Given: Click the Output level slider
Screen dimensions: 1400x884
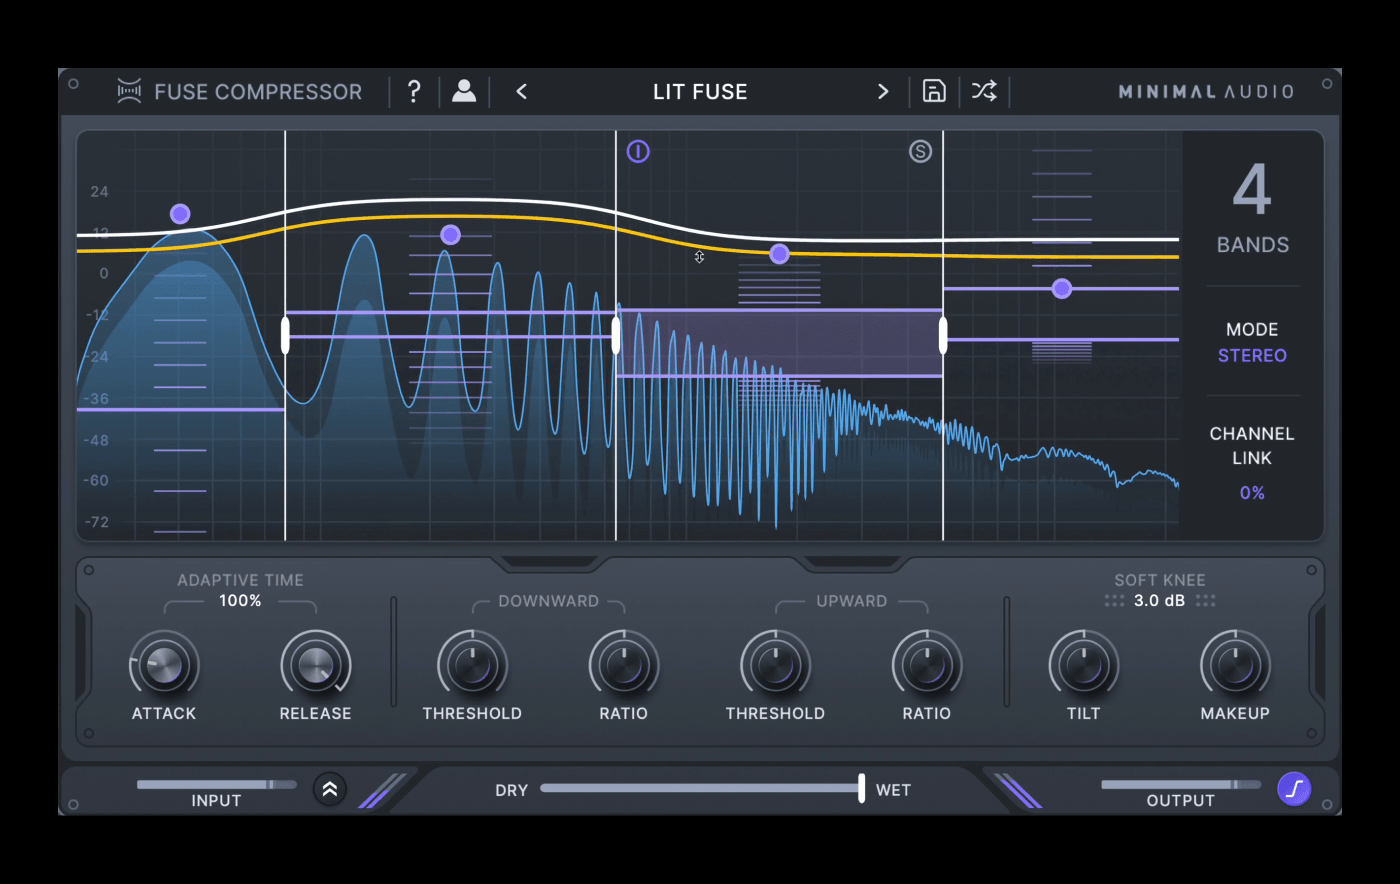Looking at the screenshot, I should coord(1181,785).
